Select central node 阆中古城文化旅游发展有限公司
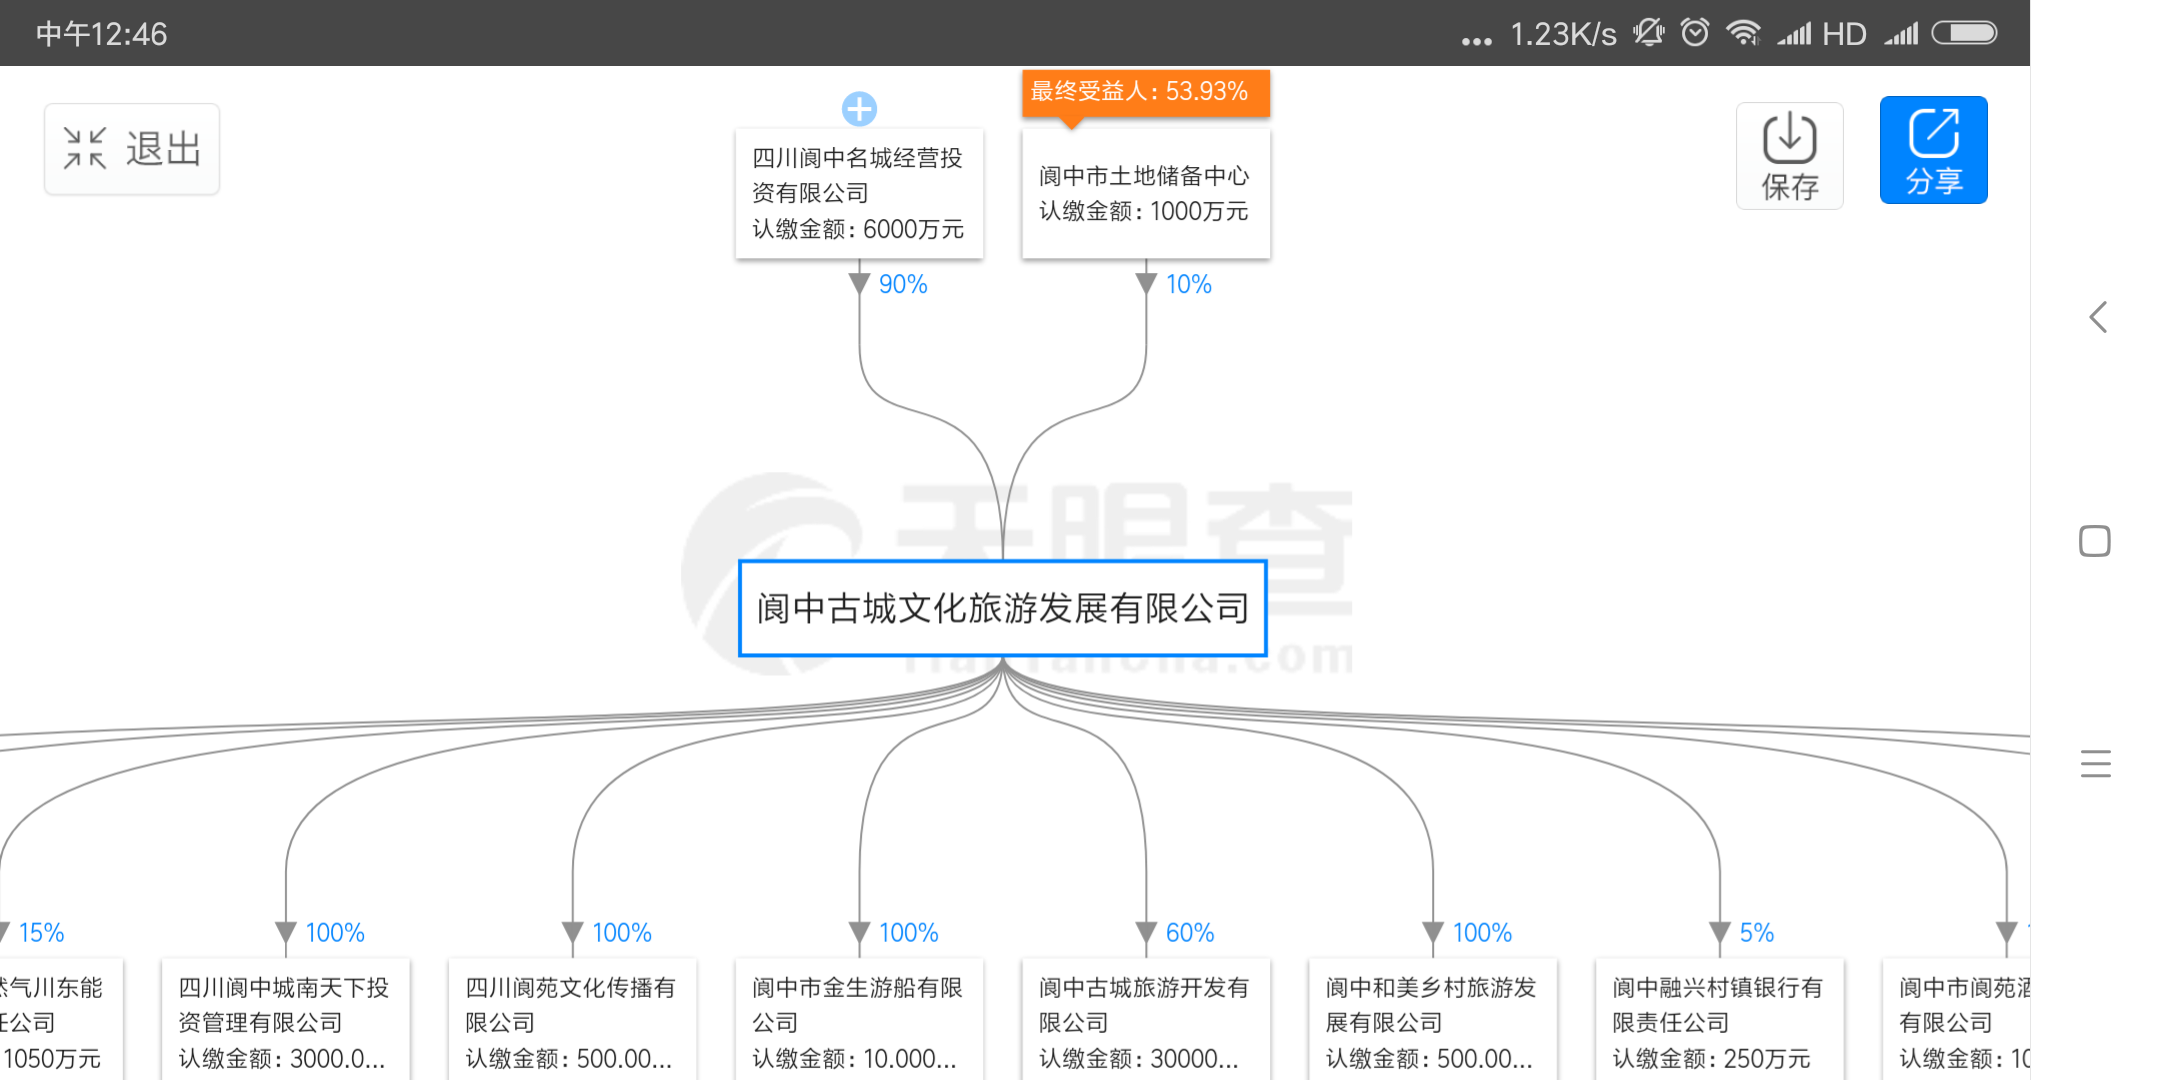The height and width of the screenshot is (1080, 2160). pyautogui.click(x=1003, y=608)
